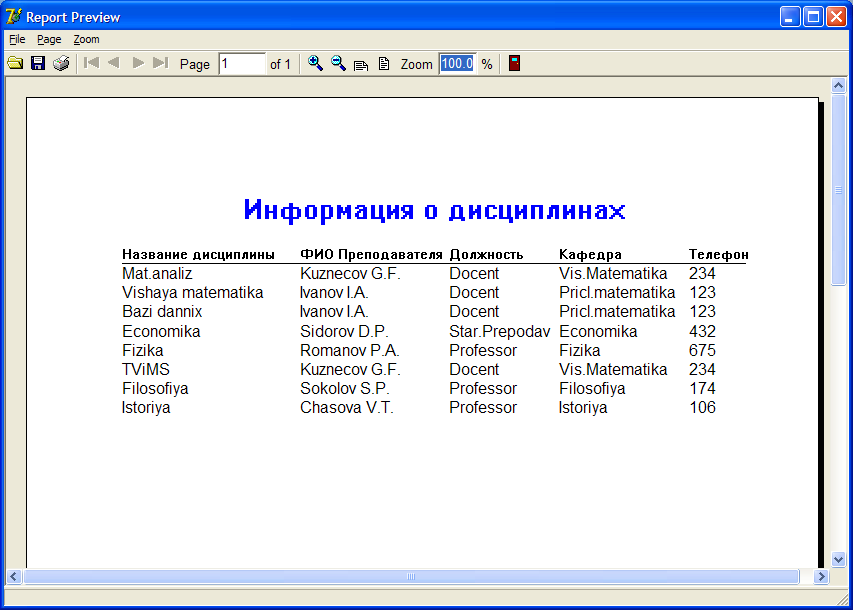Open the File menu

(x=17, y=39)
